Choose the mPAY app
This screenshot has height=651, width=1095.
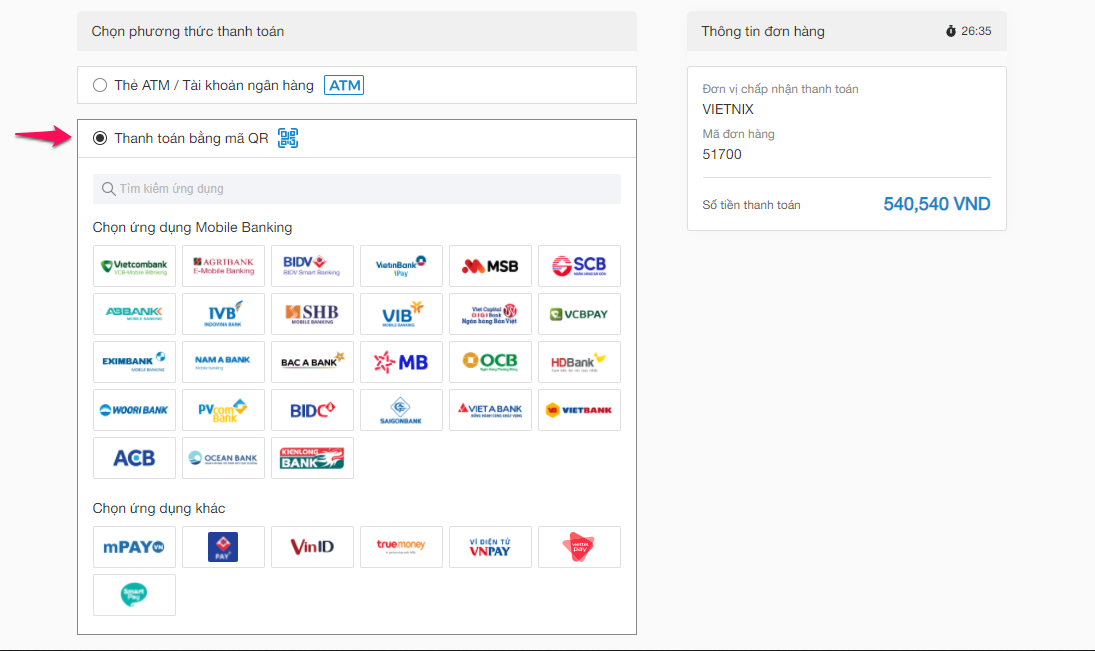(x=134, y=547)
